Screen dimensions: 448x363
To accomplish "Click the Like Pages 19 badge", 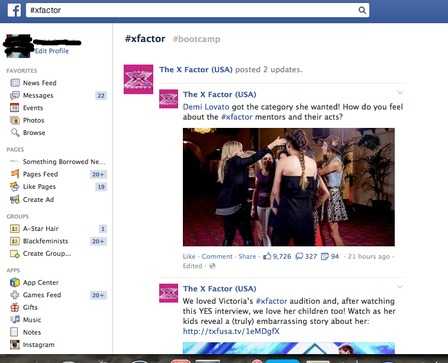I will 101,187.
